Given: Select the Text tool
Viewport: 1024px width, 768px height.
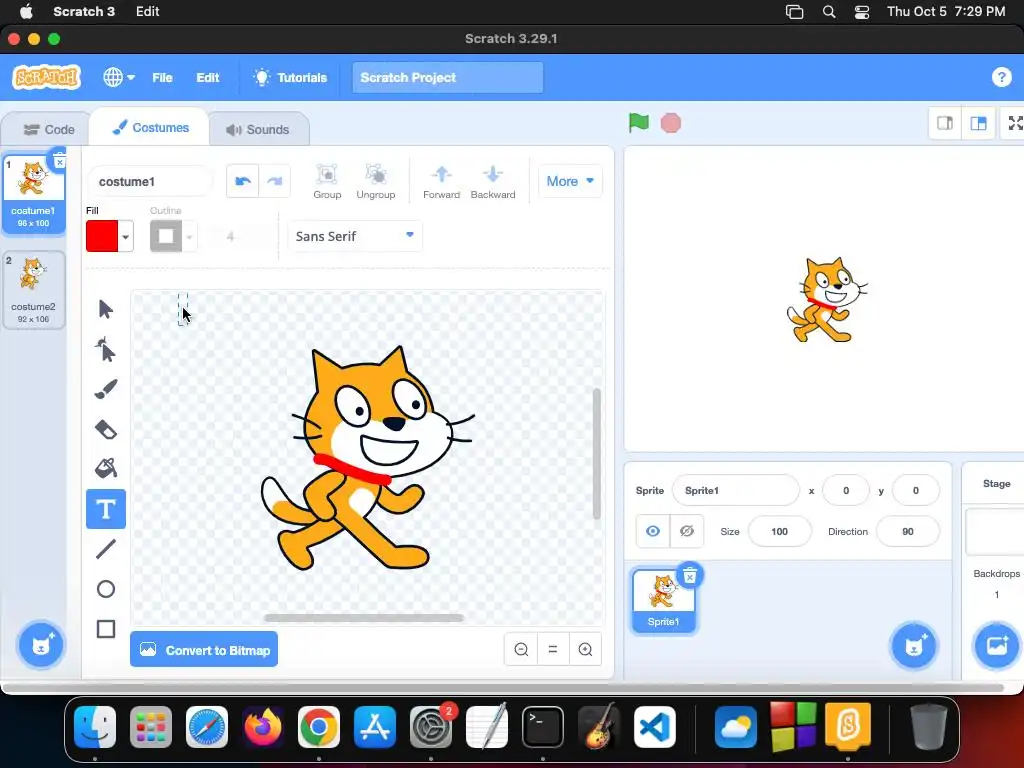Looking at the screenshot, I should (x=106, y=509).
